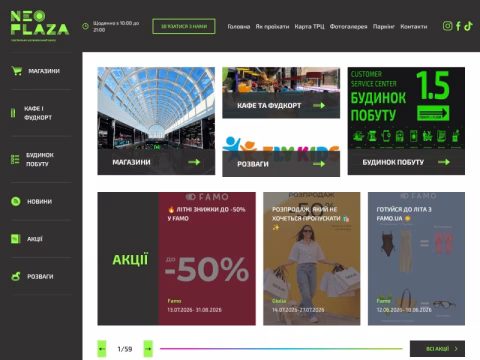Open Фотогалерея navigation link
The width and height of the screenshot is (480, 360).
click(348, 26)
